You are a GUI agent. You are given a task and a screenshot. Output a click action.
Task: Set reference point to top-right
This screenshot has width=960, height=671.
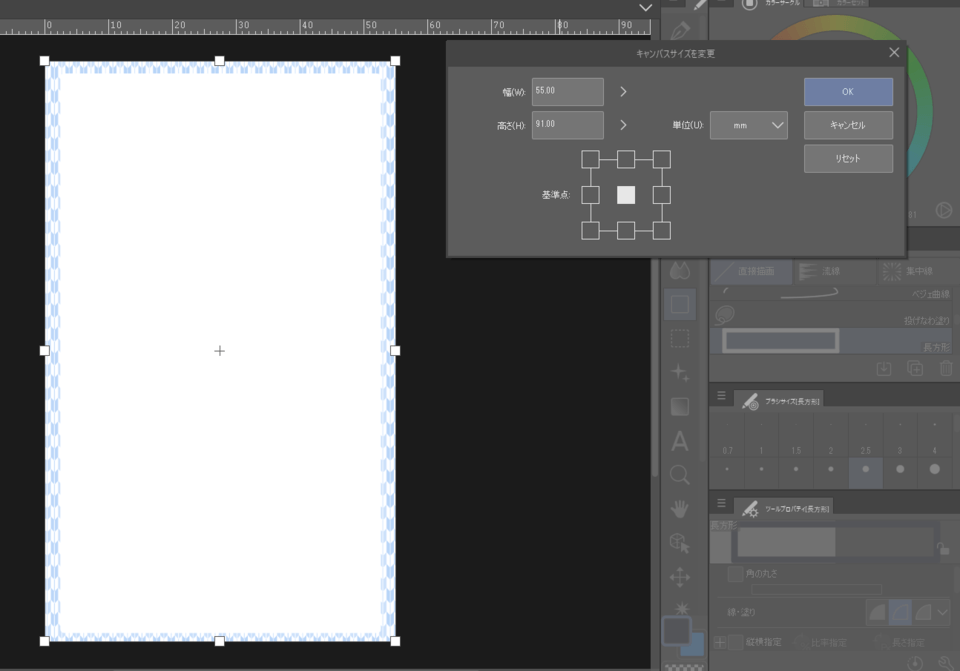point(661,160)
